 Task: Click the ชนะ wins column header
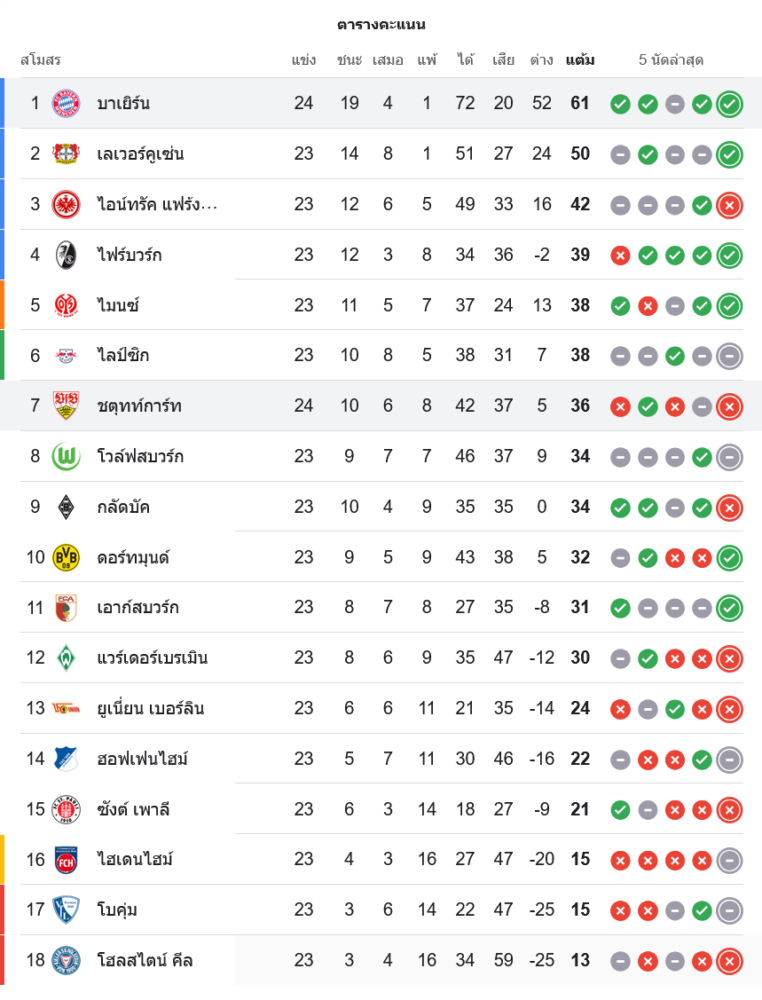pyautogui.click(x=349, y=60)
